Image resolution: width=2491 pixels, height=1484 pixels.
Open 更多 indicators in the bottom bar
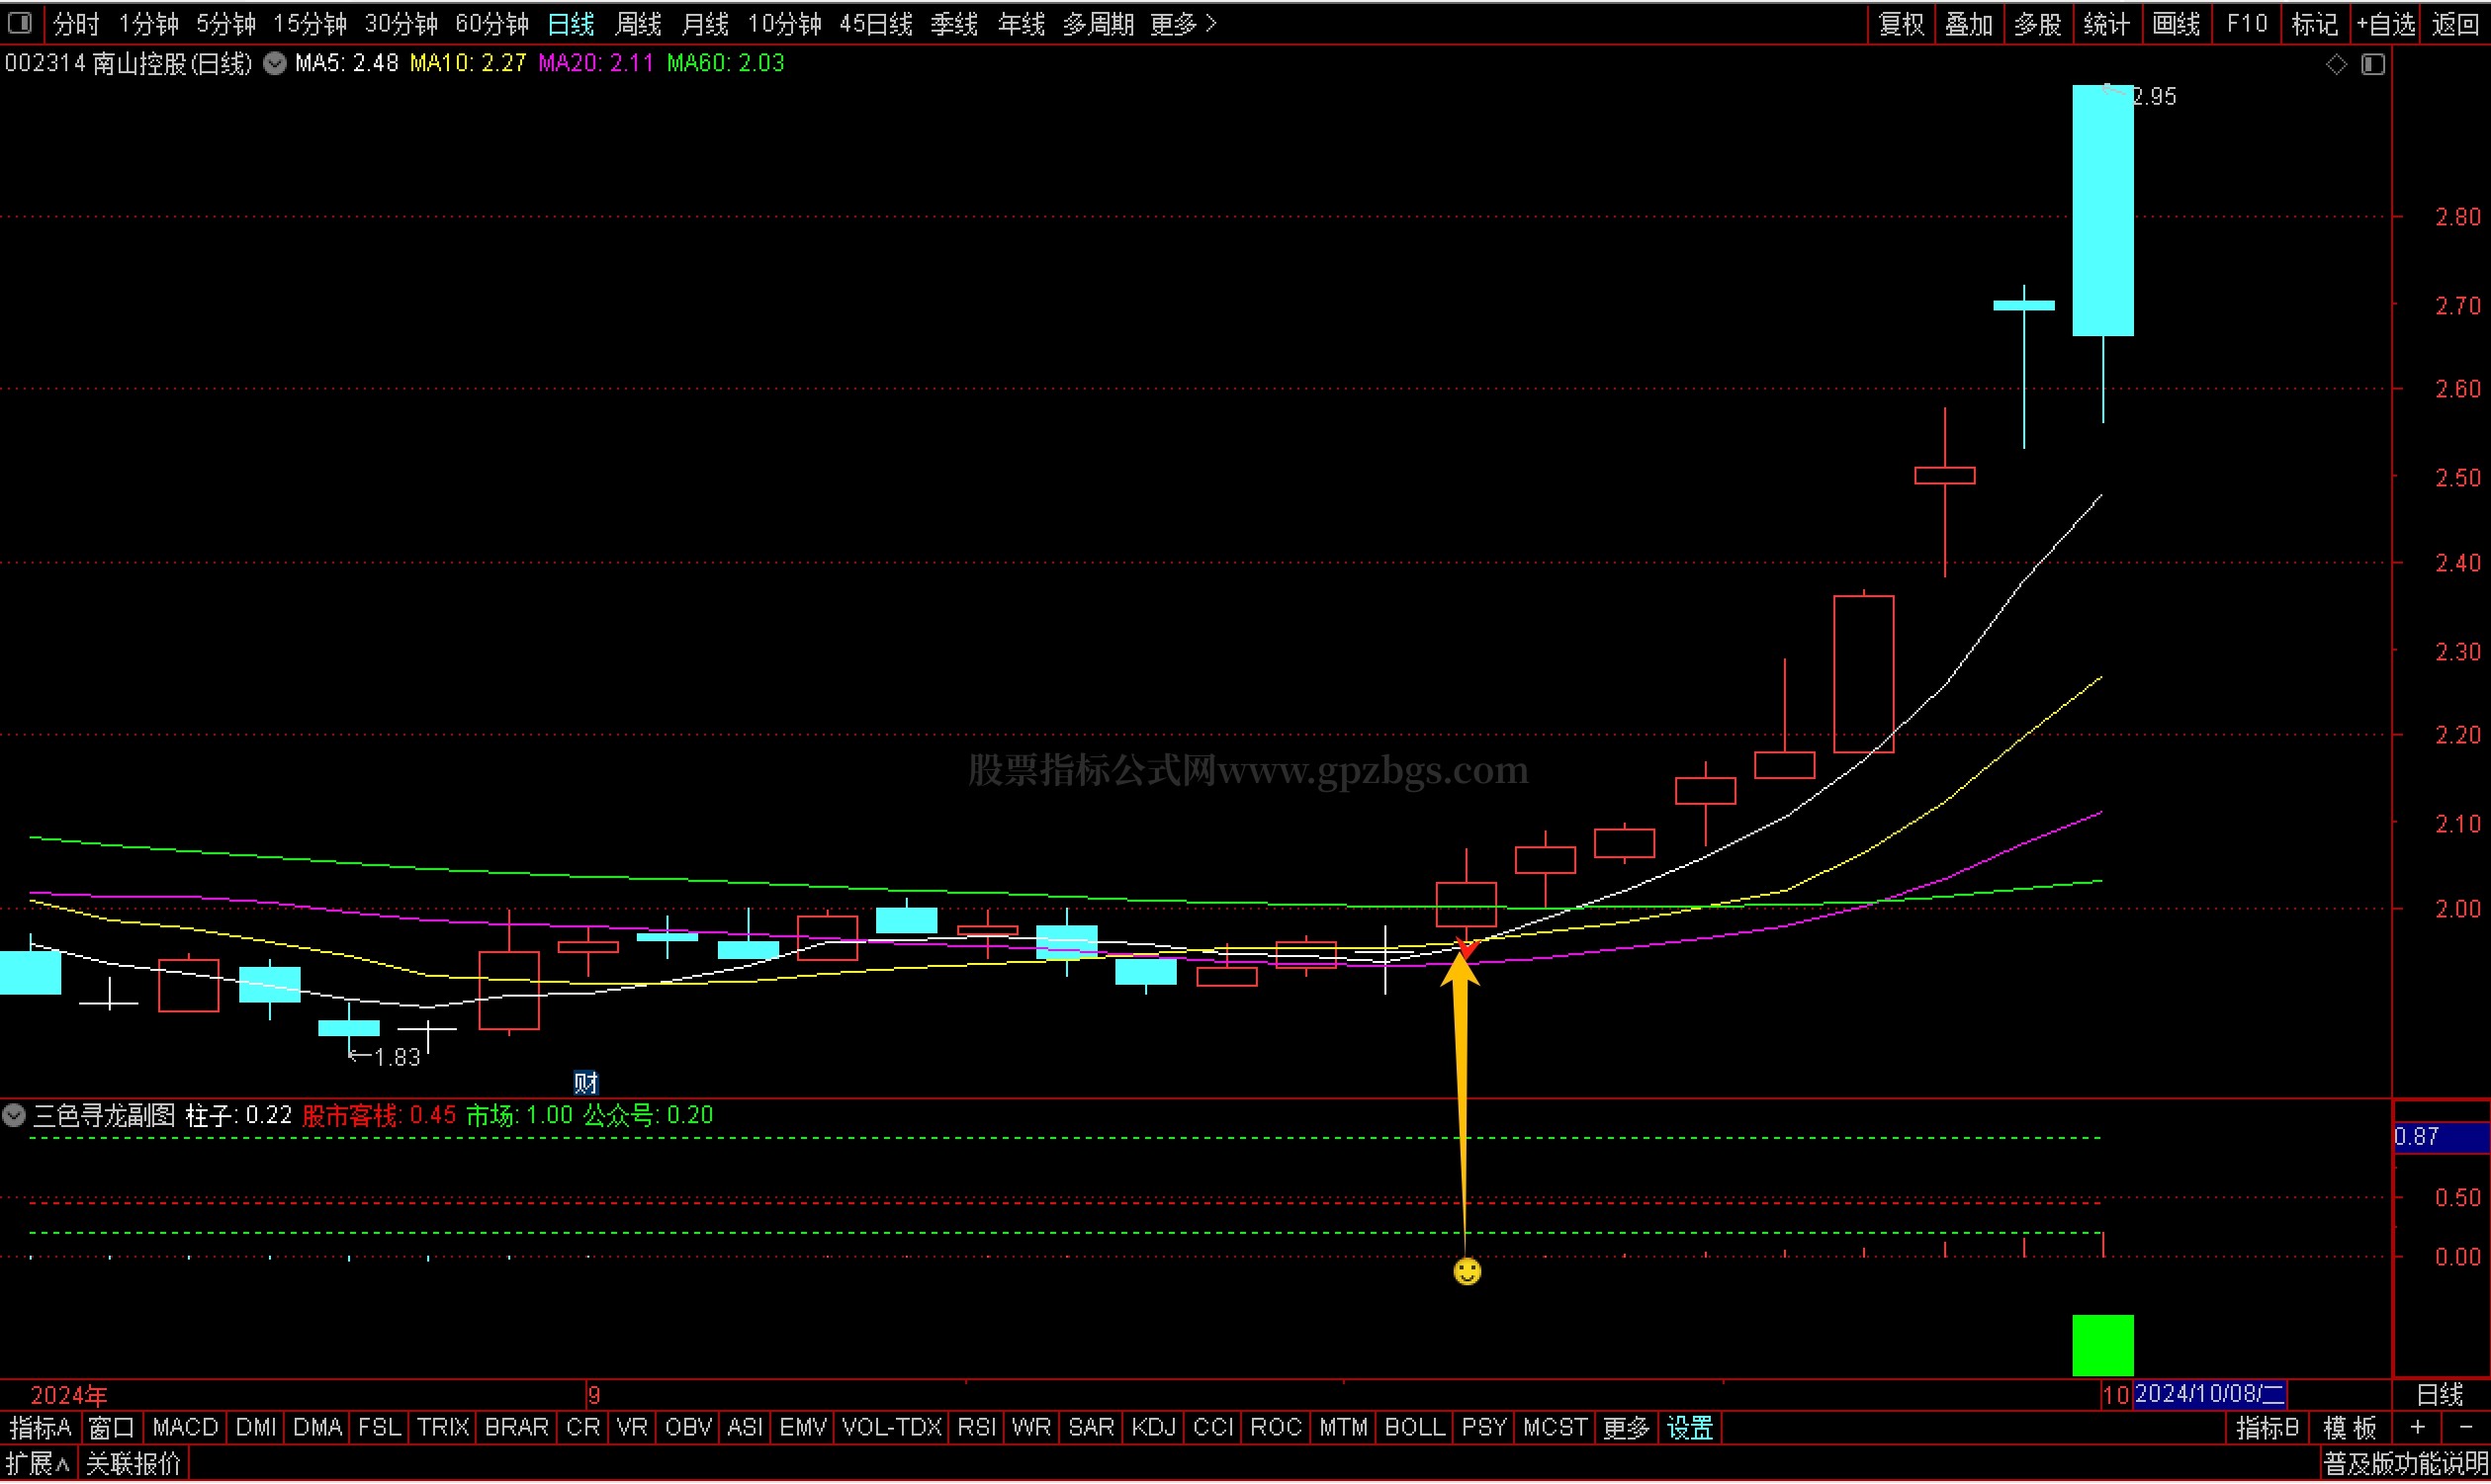[1626, 1427]
